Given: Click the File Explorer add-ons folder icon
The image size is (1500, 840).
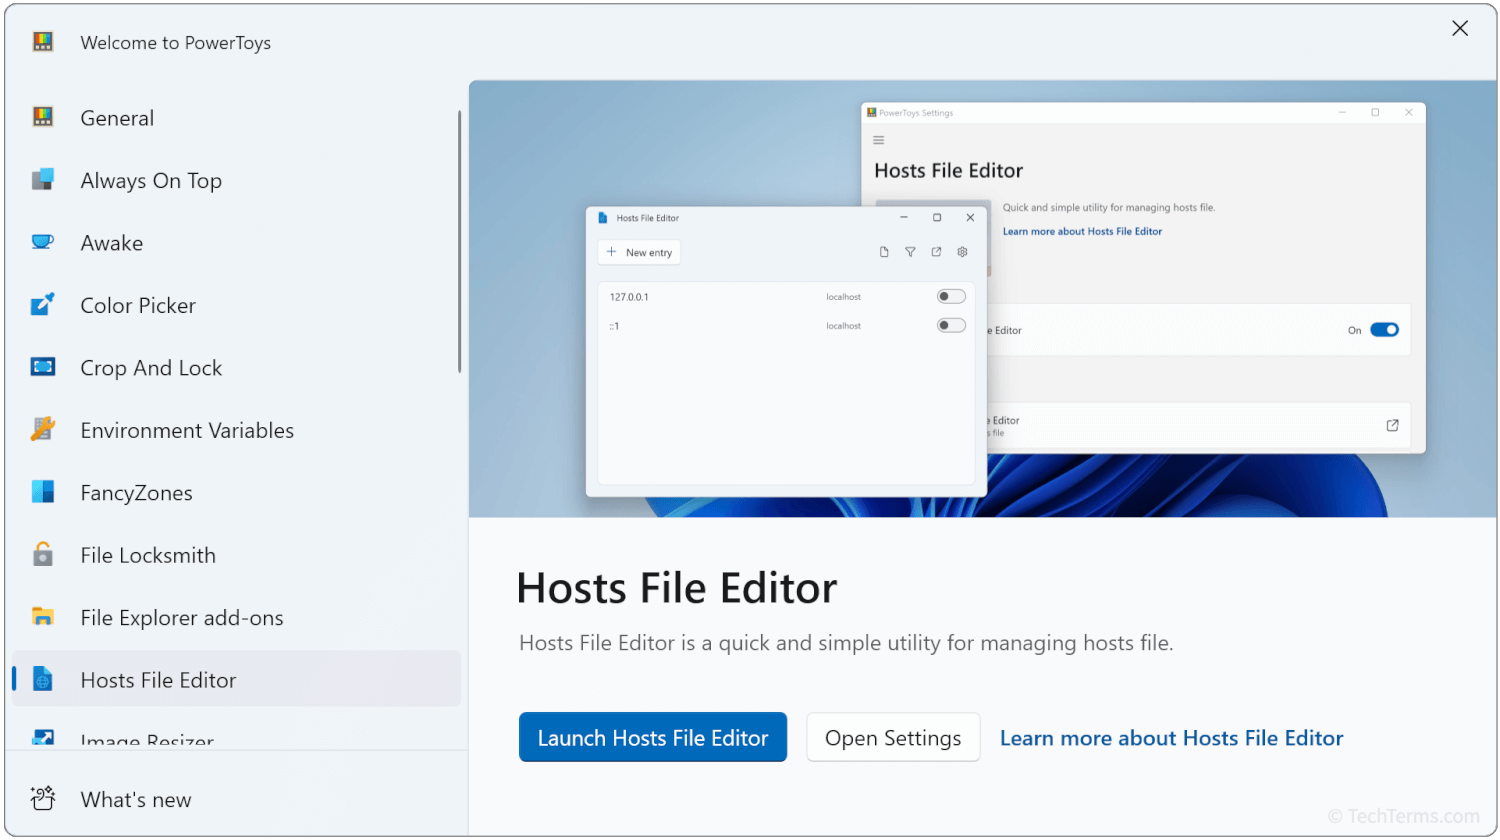Looking at the screenshot, I should (43, 617).
